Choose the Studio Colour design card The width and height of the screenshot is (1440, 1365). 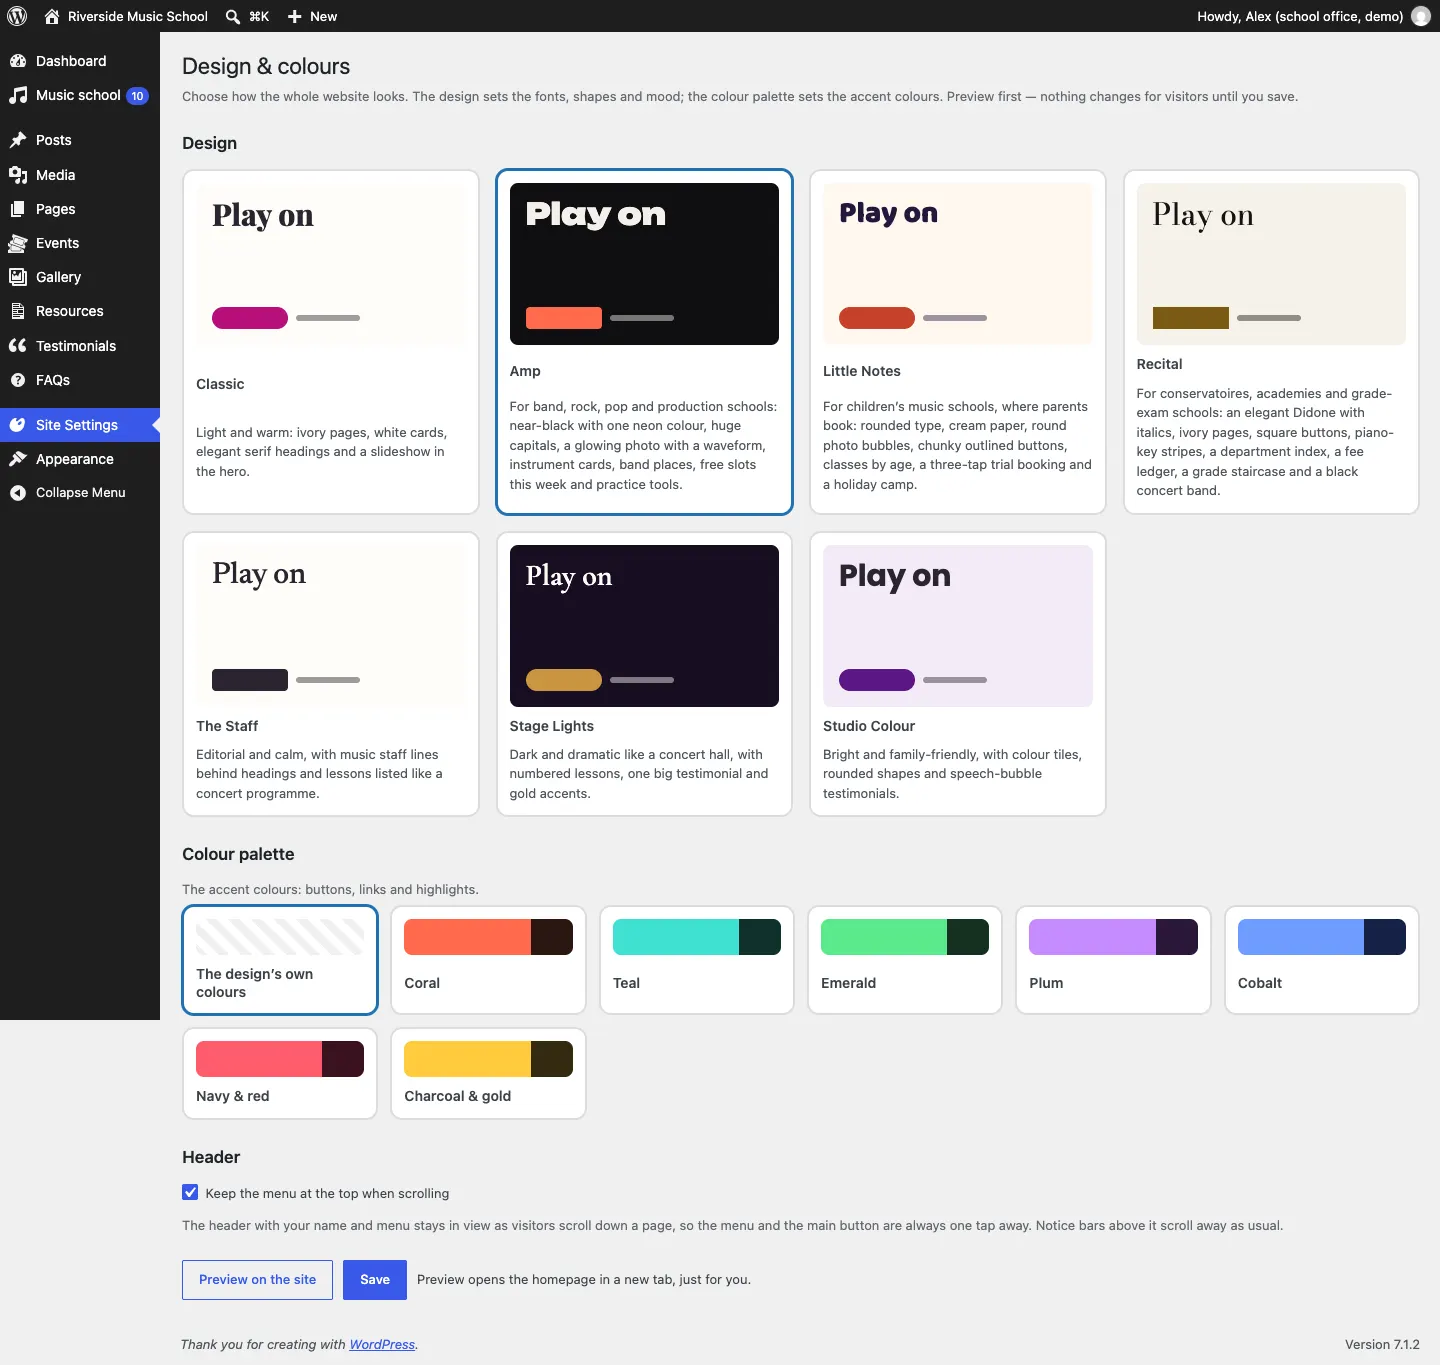pos(958,674)
